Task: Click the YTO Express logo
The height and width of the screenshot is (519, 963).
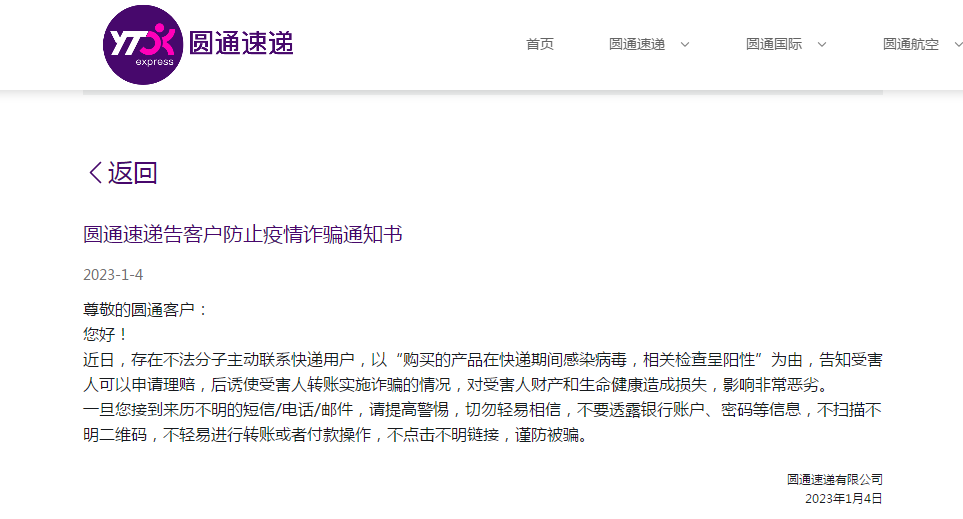Action: click(142, 45)
